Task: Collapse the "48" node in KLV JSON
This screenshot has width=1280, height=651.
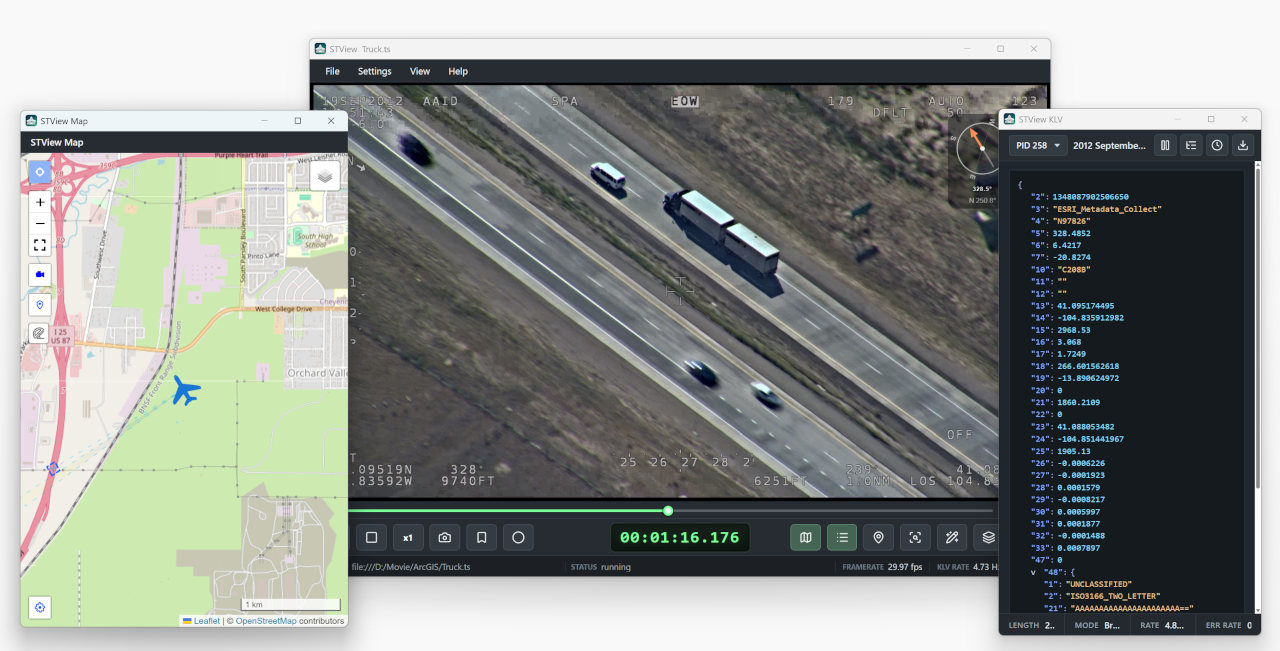Action: coord(1034,572)
